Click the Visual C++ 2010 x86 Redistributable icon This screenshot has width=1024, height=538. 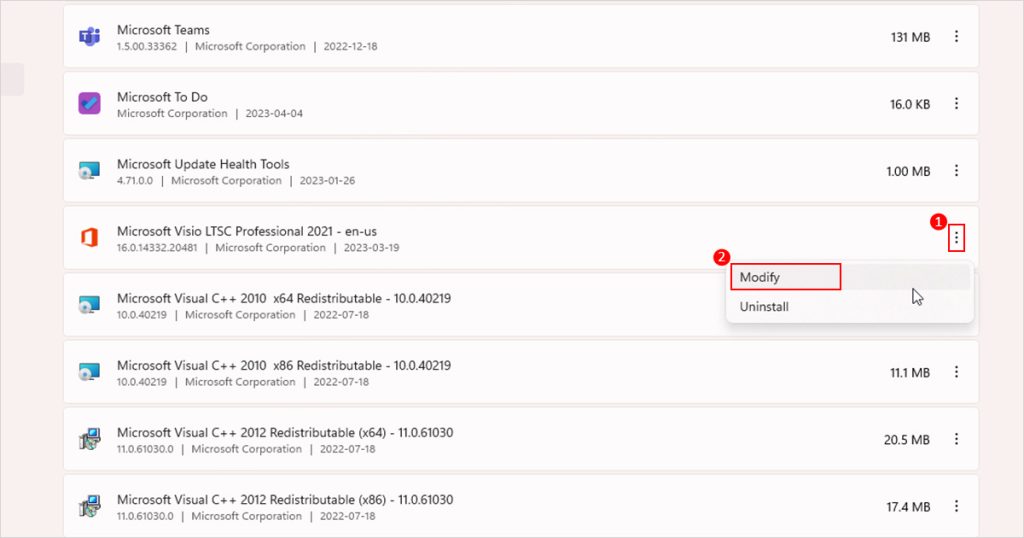[89, 372]
